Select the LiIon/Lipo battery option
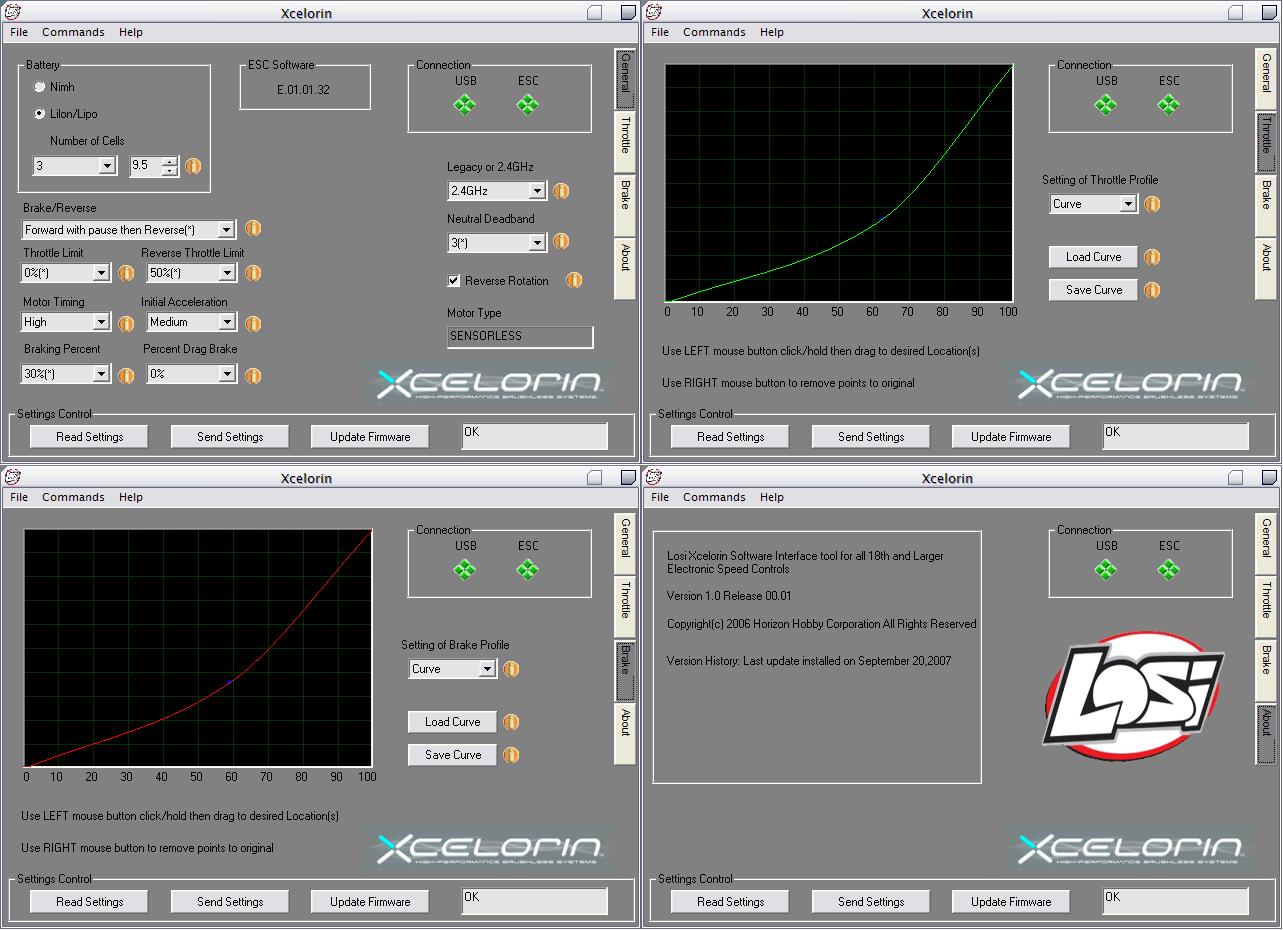The image size is (1283, 930). [x=40, y=114]
